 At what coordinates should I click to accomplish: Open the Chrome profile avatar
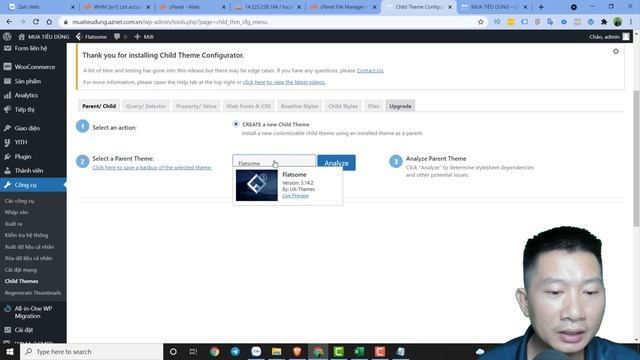pyautogui.click(x=618, y=22)
